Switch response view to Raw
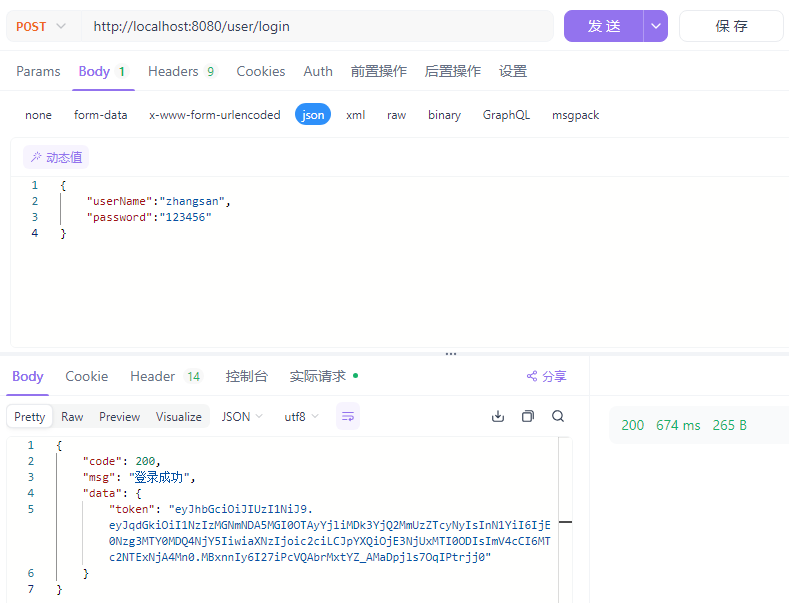Screen dimensions: 789x603 tap(72, 417)
